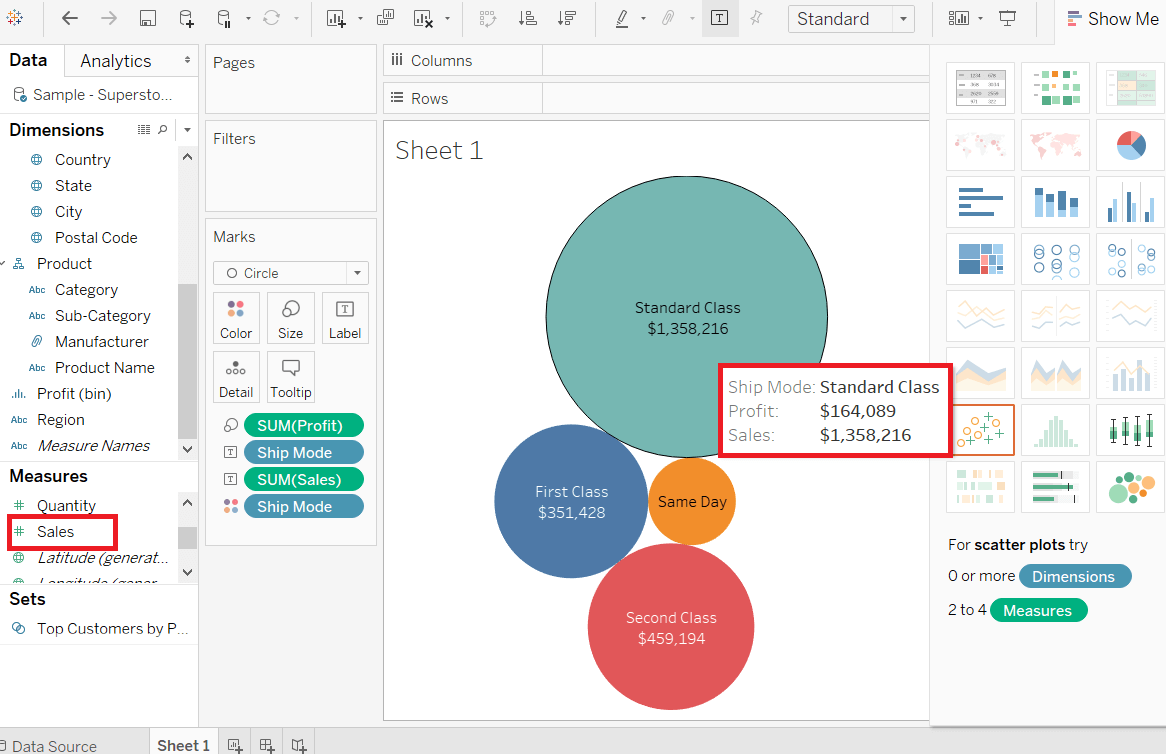
Task: Pick packed bubbles chart in Show Me
Action: pyautogui.click(x=1130, y=487)
